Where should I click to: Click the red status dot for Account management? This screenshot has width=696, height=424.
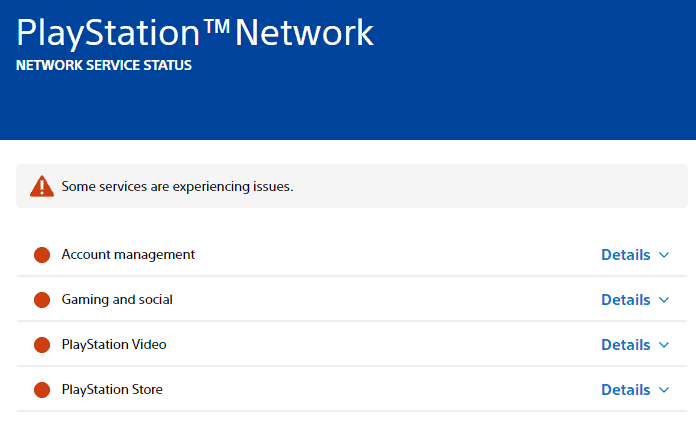pyautogui.click(x=42, y=255)
